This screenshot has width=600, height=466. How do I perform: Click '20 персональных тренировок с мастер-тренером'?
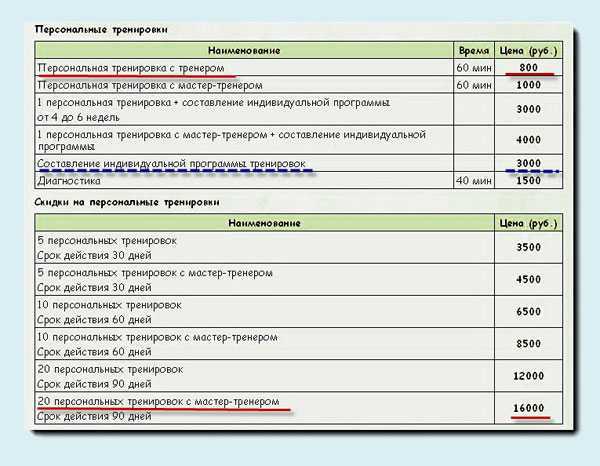(x=158, y=402)
